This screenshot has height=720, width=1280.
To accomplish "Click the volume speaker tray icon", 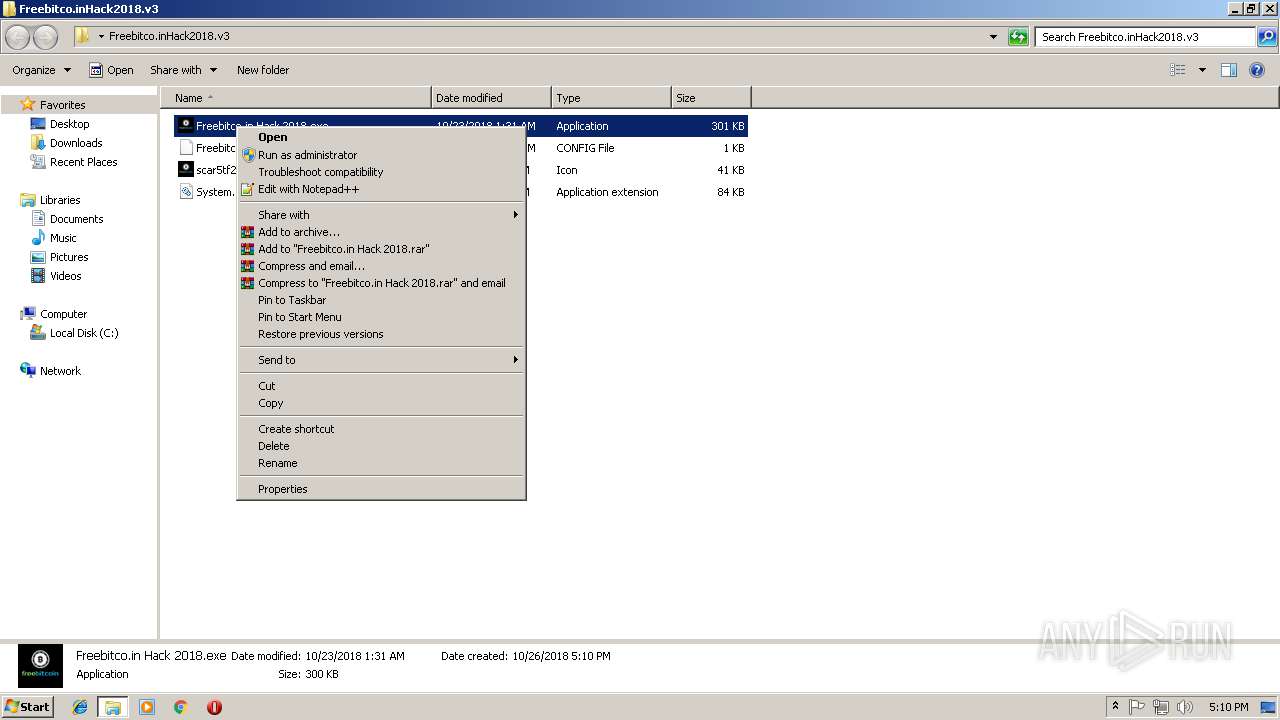I will [1185, 707].
